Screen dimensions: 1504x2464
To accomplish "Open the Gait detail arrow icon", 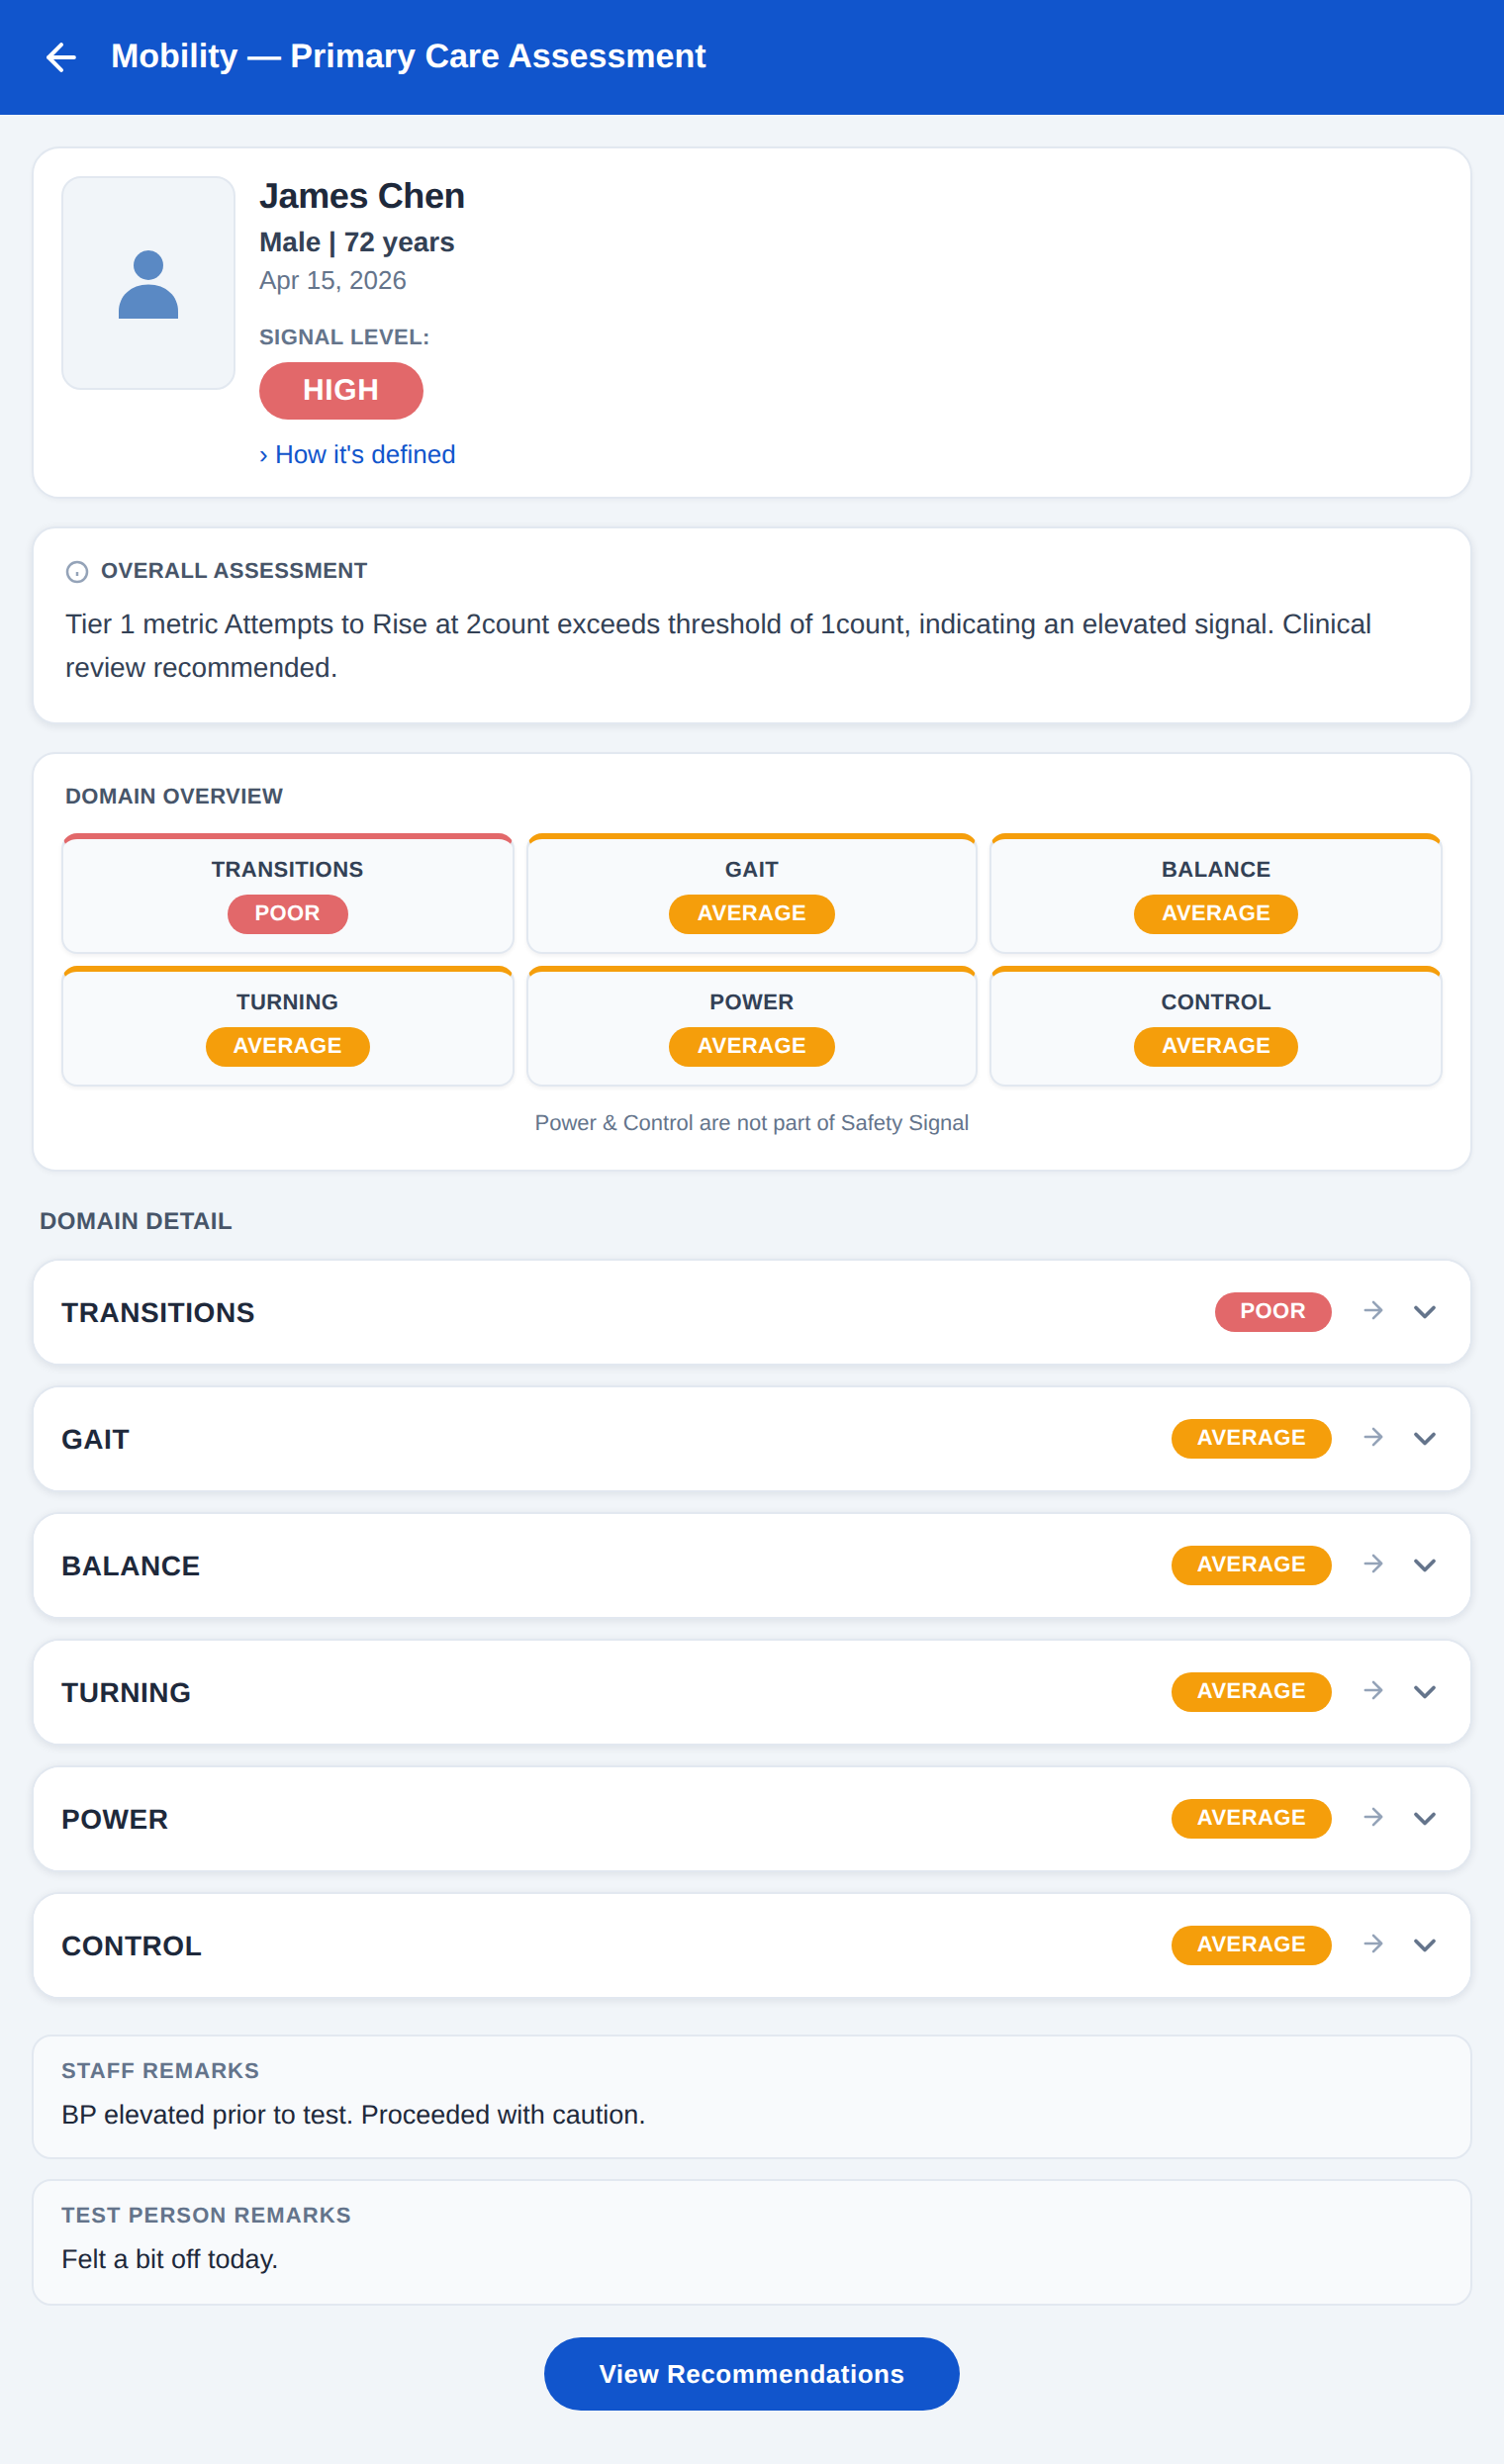I will coord(1373,1438).
